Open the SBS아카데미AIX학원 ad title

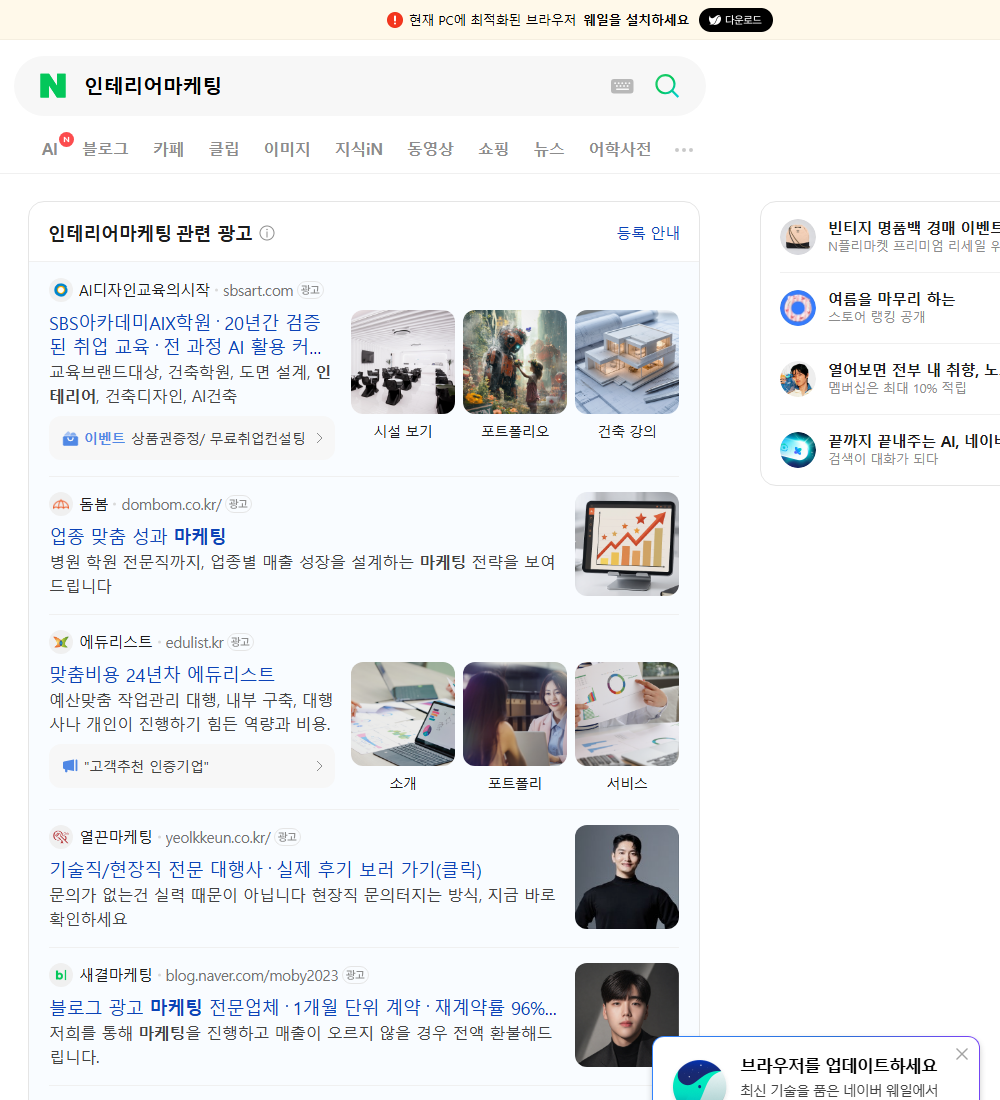tap(185, 334)
